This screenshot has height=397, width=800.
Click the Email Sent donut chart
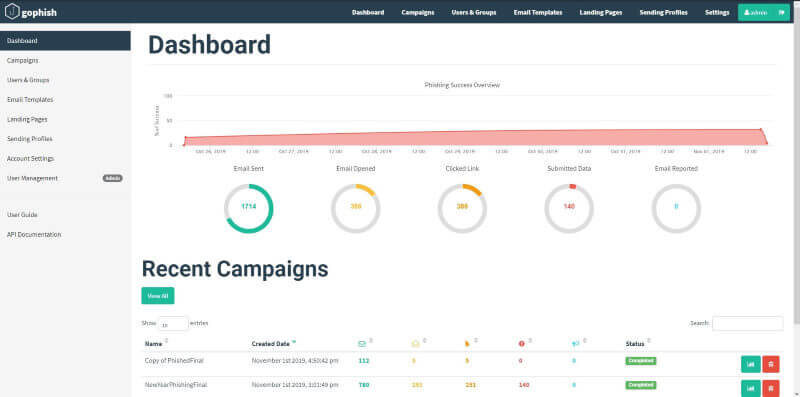tap(248, 208)
